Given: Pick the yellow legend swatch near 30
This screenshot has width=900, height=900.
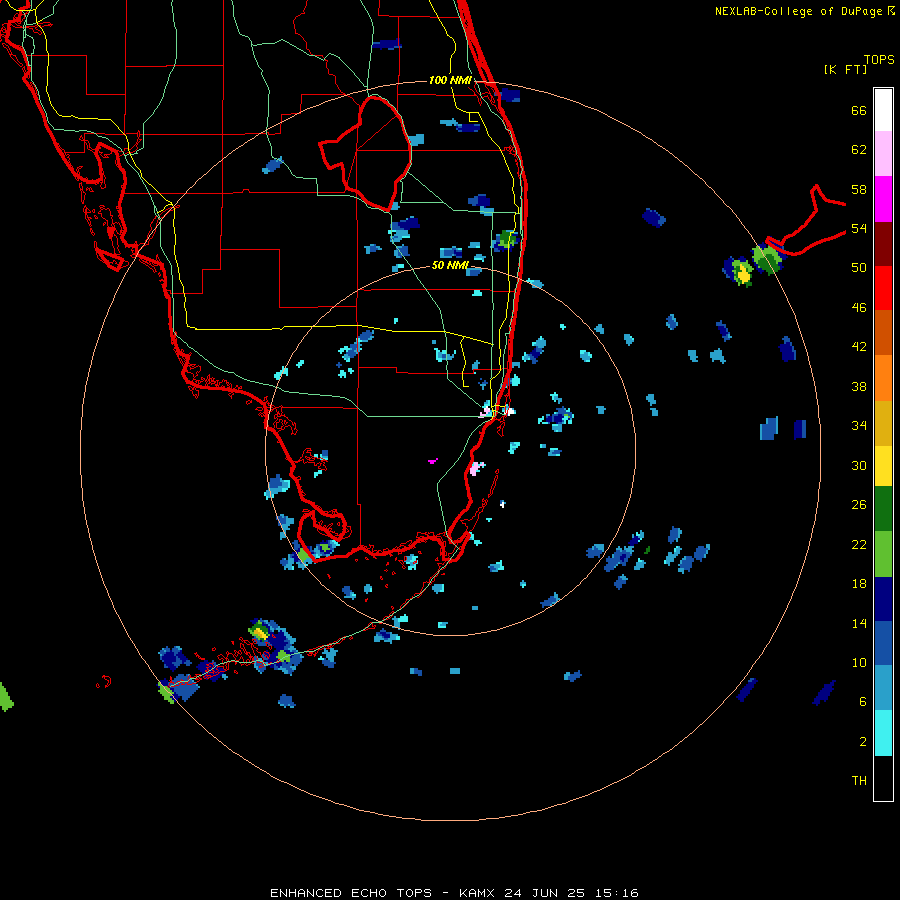Looking at the screenshot, I should tap(883, 466).
